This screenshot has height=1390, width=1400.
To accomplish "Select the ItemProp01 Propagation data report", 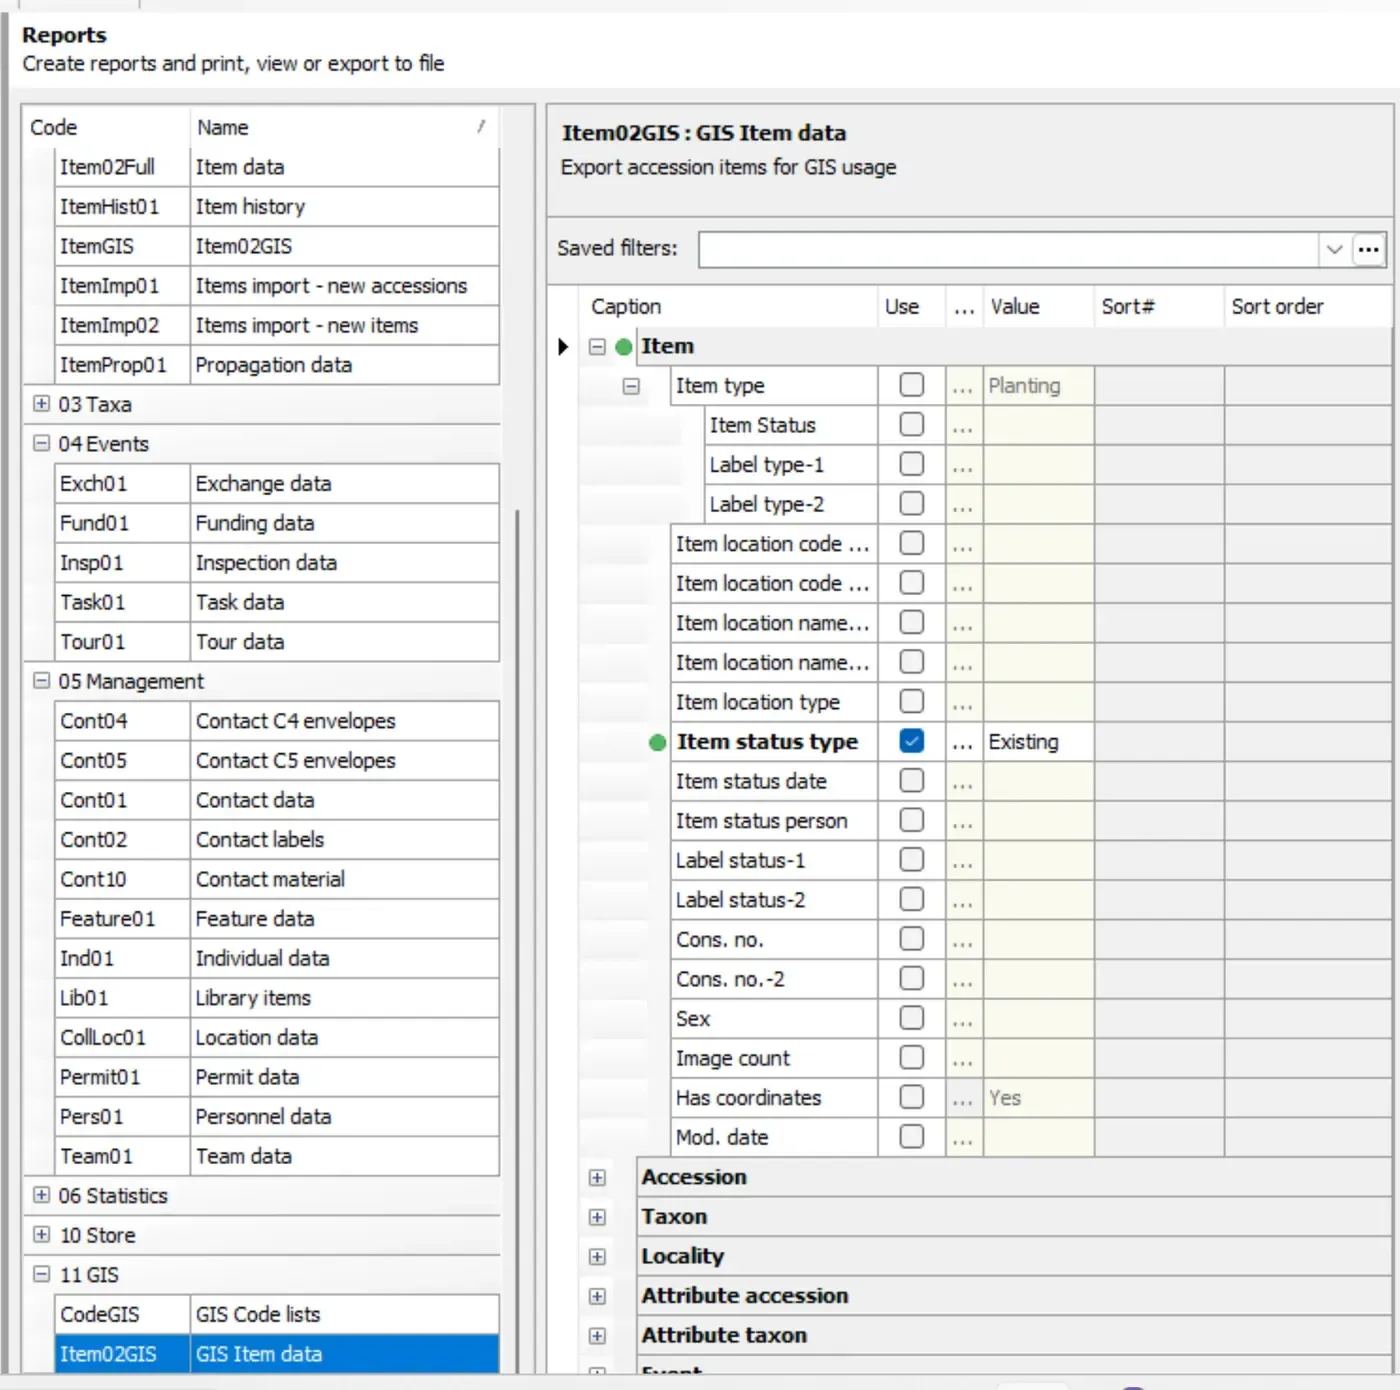I will tap(277, 365).
